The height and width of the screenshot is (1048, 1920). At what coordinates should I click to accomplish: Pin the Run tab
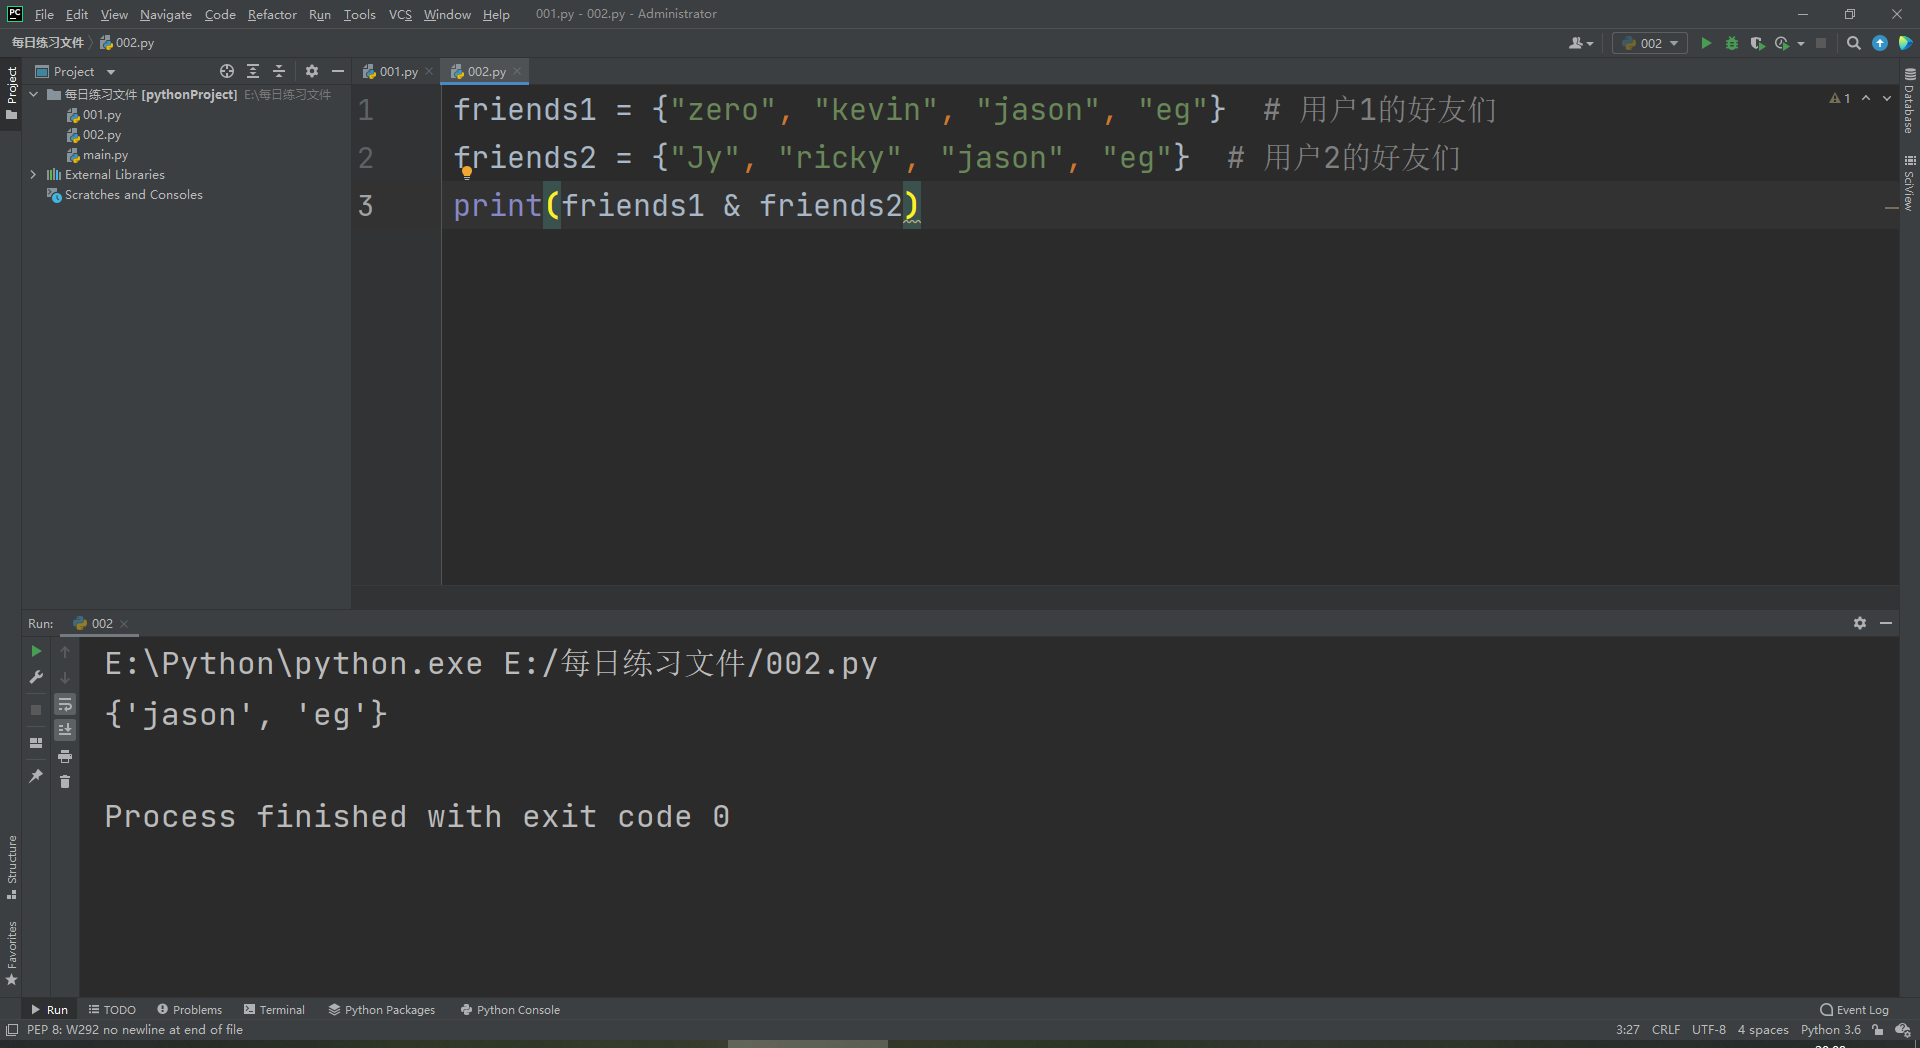pos(36,775)
